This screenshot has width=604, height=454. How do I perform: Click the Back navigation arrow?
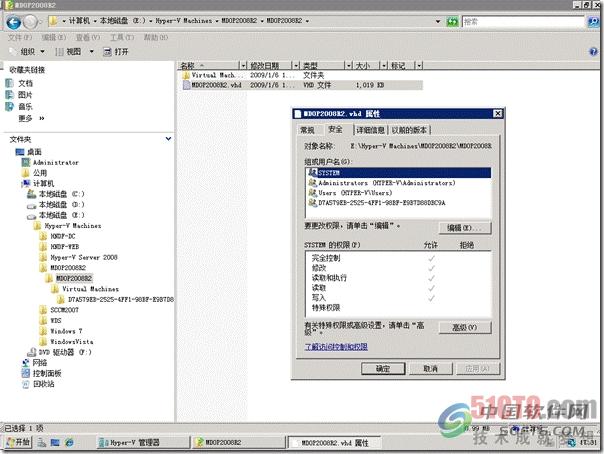pyautogui.click(x=13, y=22)
